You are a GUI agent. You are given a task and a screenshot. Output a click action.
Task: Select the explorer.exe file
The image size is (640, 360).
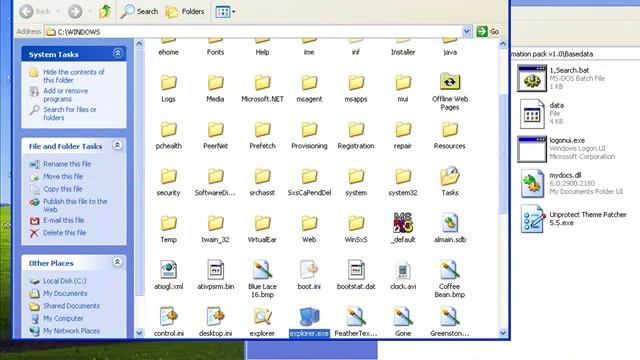(309, 322)
